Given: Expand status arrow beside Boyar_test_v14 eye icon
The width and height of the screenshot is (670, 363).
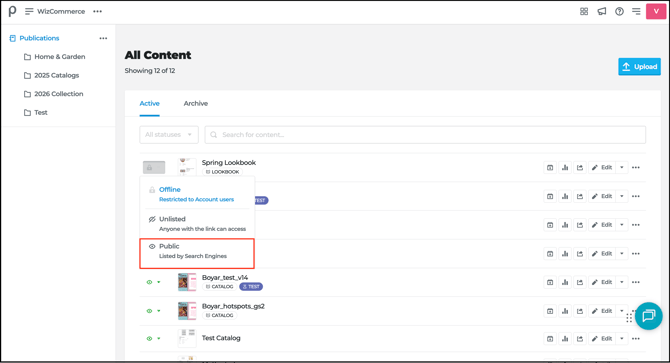Looking at the screenshot, I should [159, 282].
